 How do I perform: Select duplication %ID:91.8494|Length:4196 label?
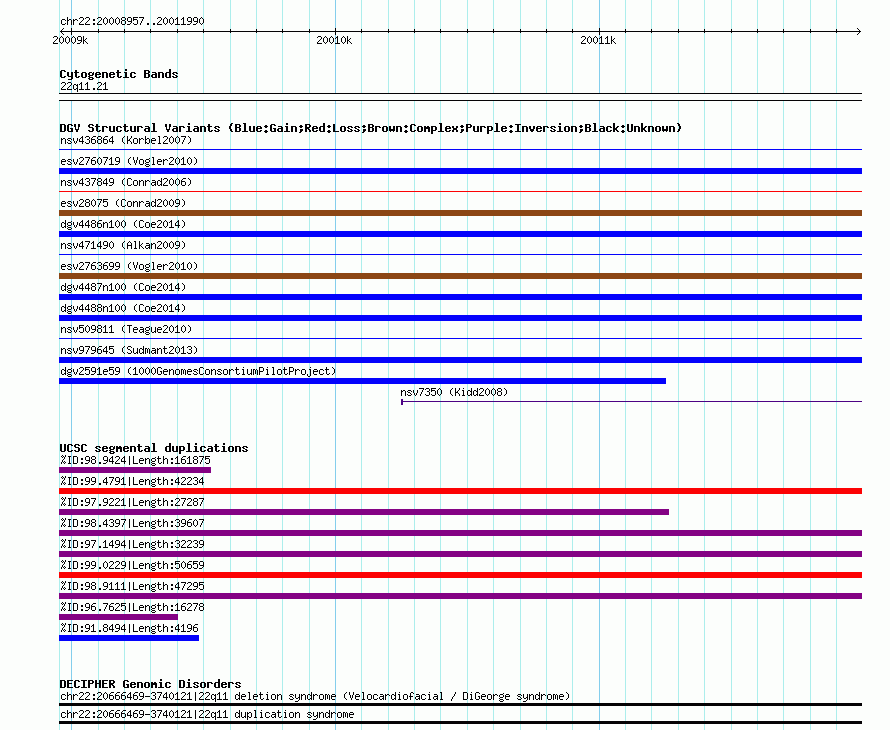(x=129, y=628)
